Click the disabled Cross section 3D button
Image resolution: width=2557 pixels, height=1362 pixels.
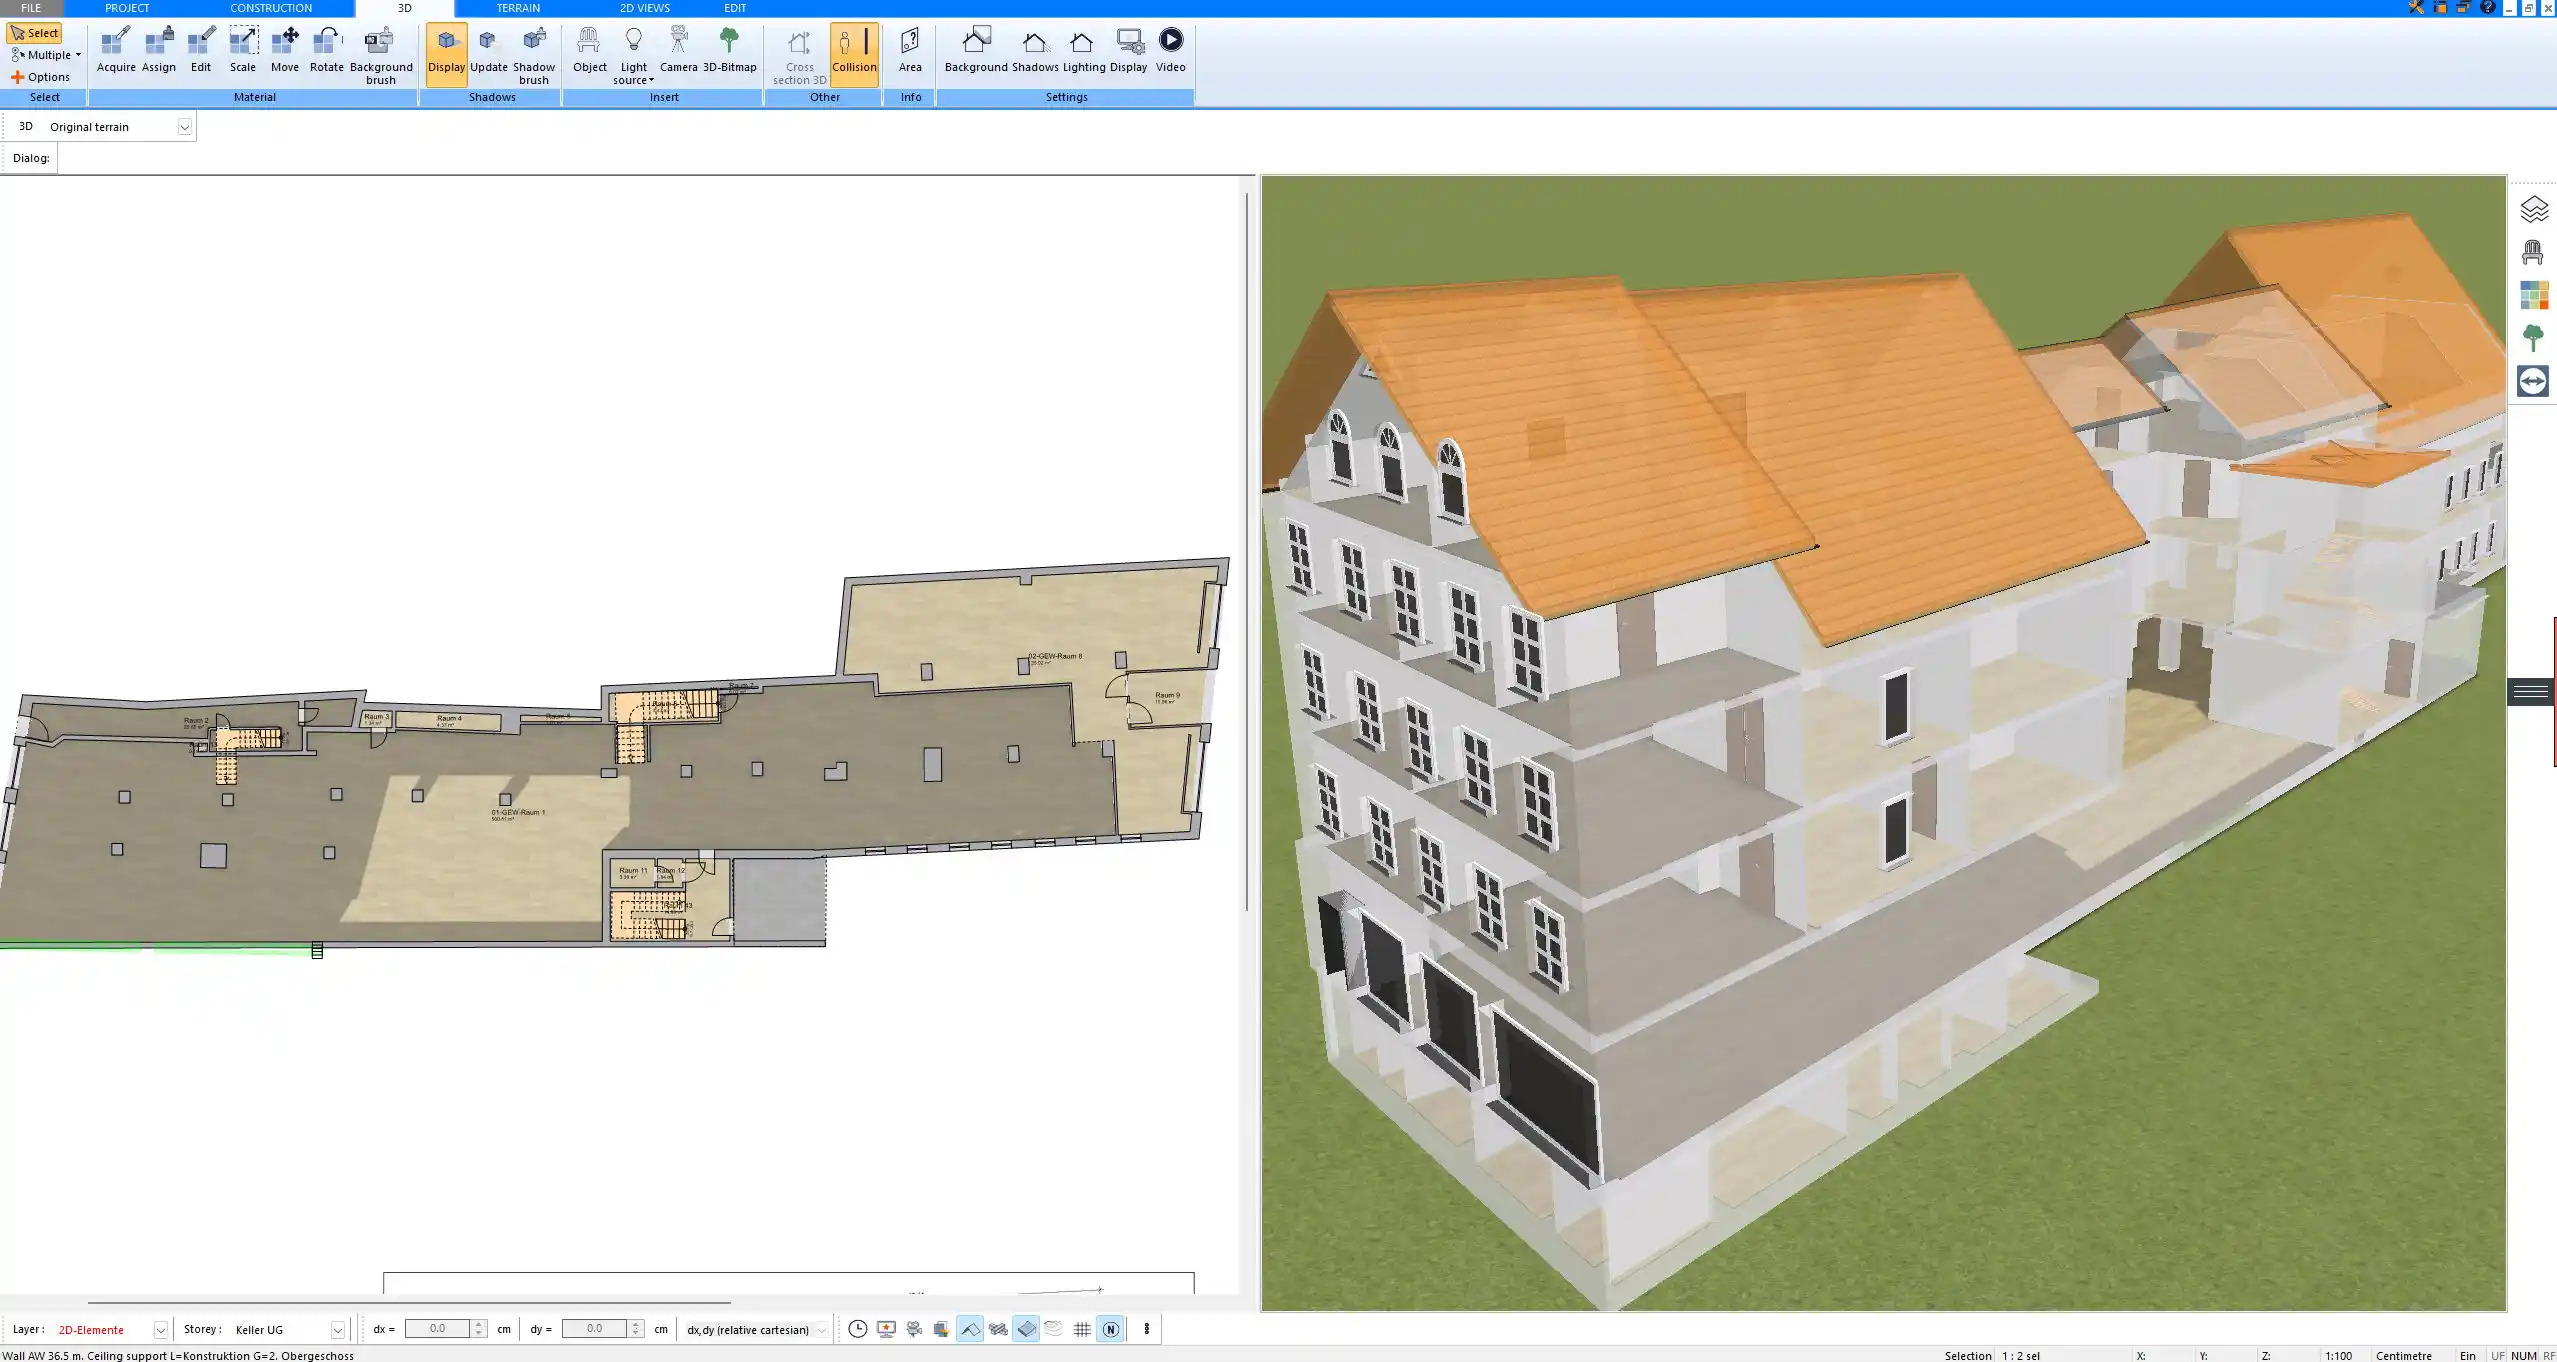tap(799, 56)
